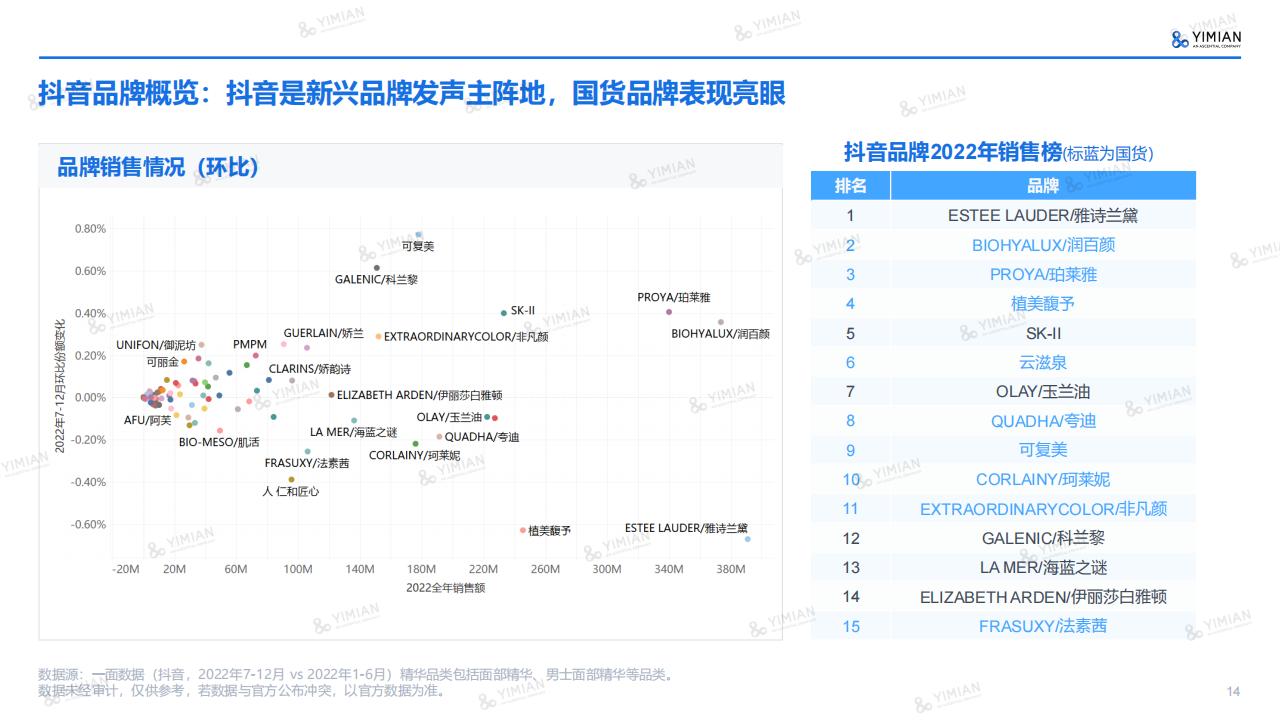Click rank number 1 in table

851,215
